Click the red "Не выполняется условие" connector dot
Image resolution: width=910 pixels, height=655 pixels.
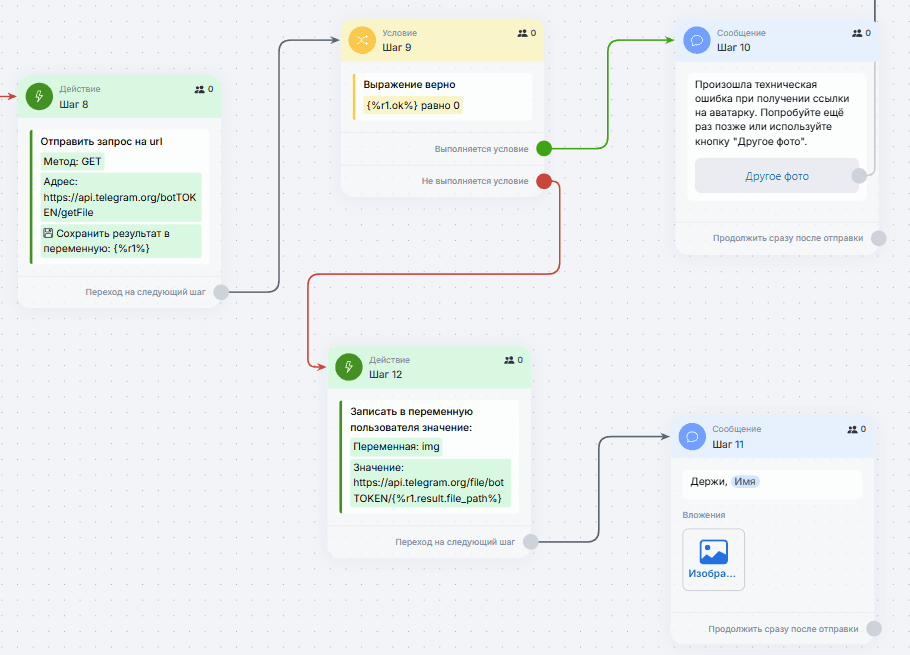[x=544, y=181]
